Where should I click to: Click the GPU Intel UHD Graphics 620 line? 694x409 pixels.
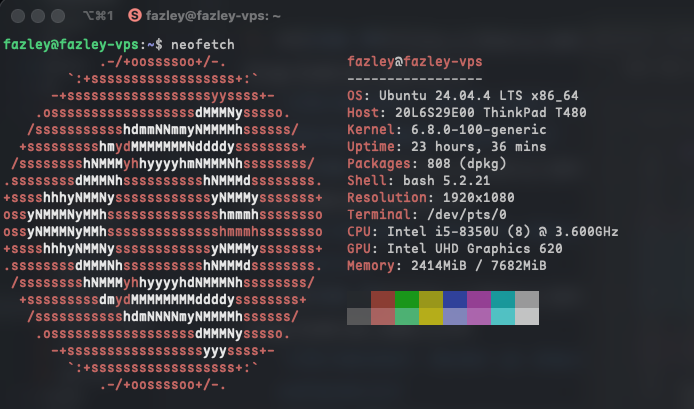pos(455,249)
